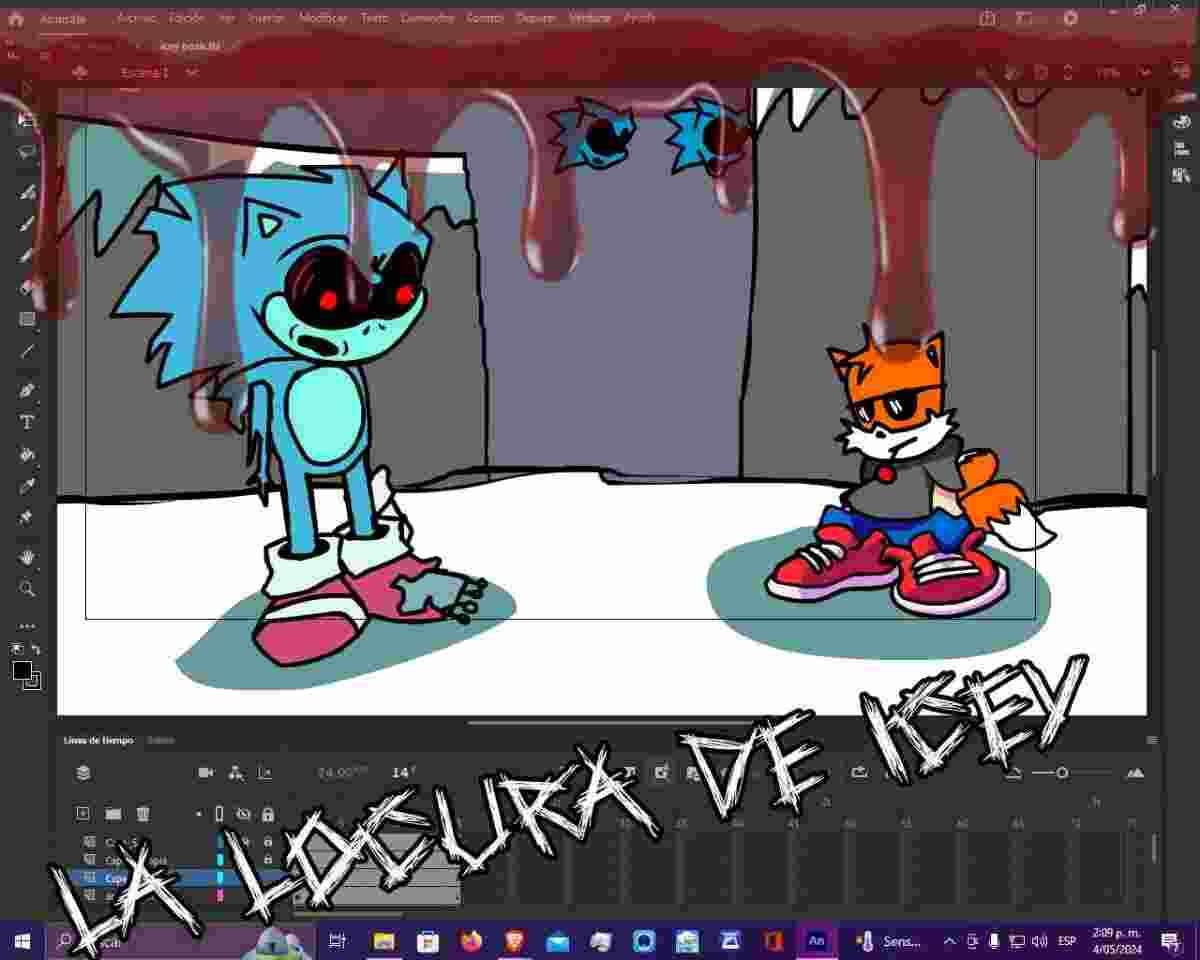The width and height of the screenshot is (1200, 960).
Task: Open Firefox from the taskbar
Action: [471, 941]
